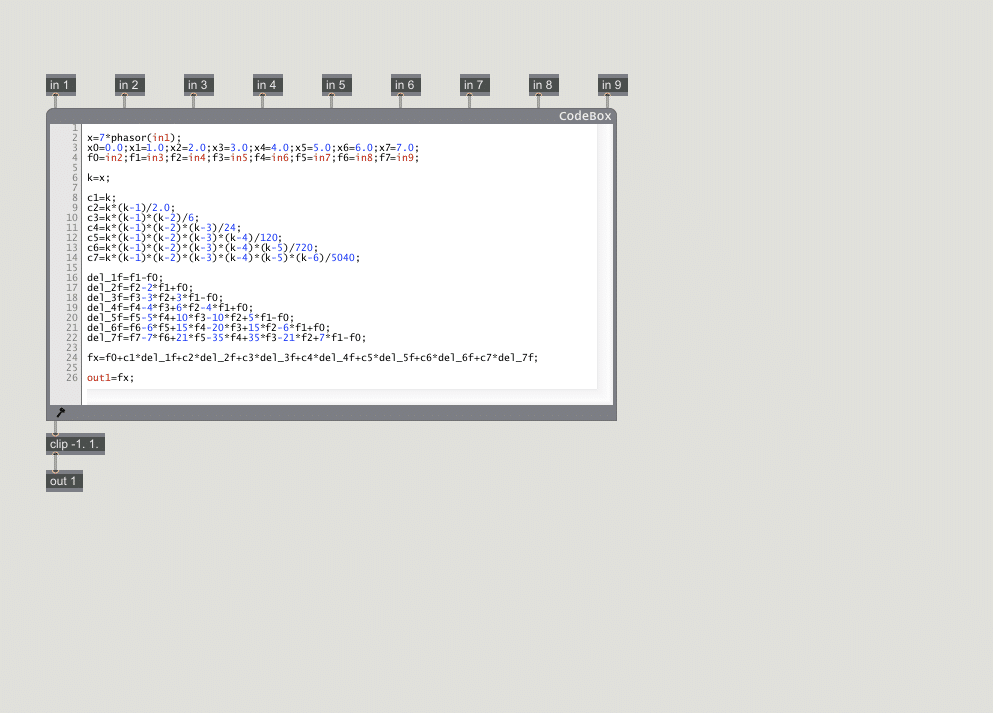993x713 pixels.
Task: Click the CodeBox label text
Action: 585,115
